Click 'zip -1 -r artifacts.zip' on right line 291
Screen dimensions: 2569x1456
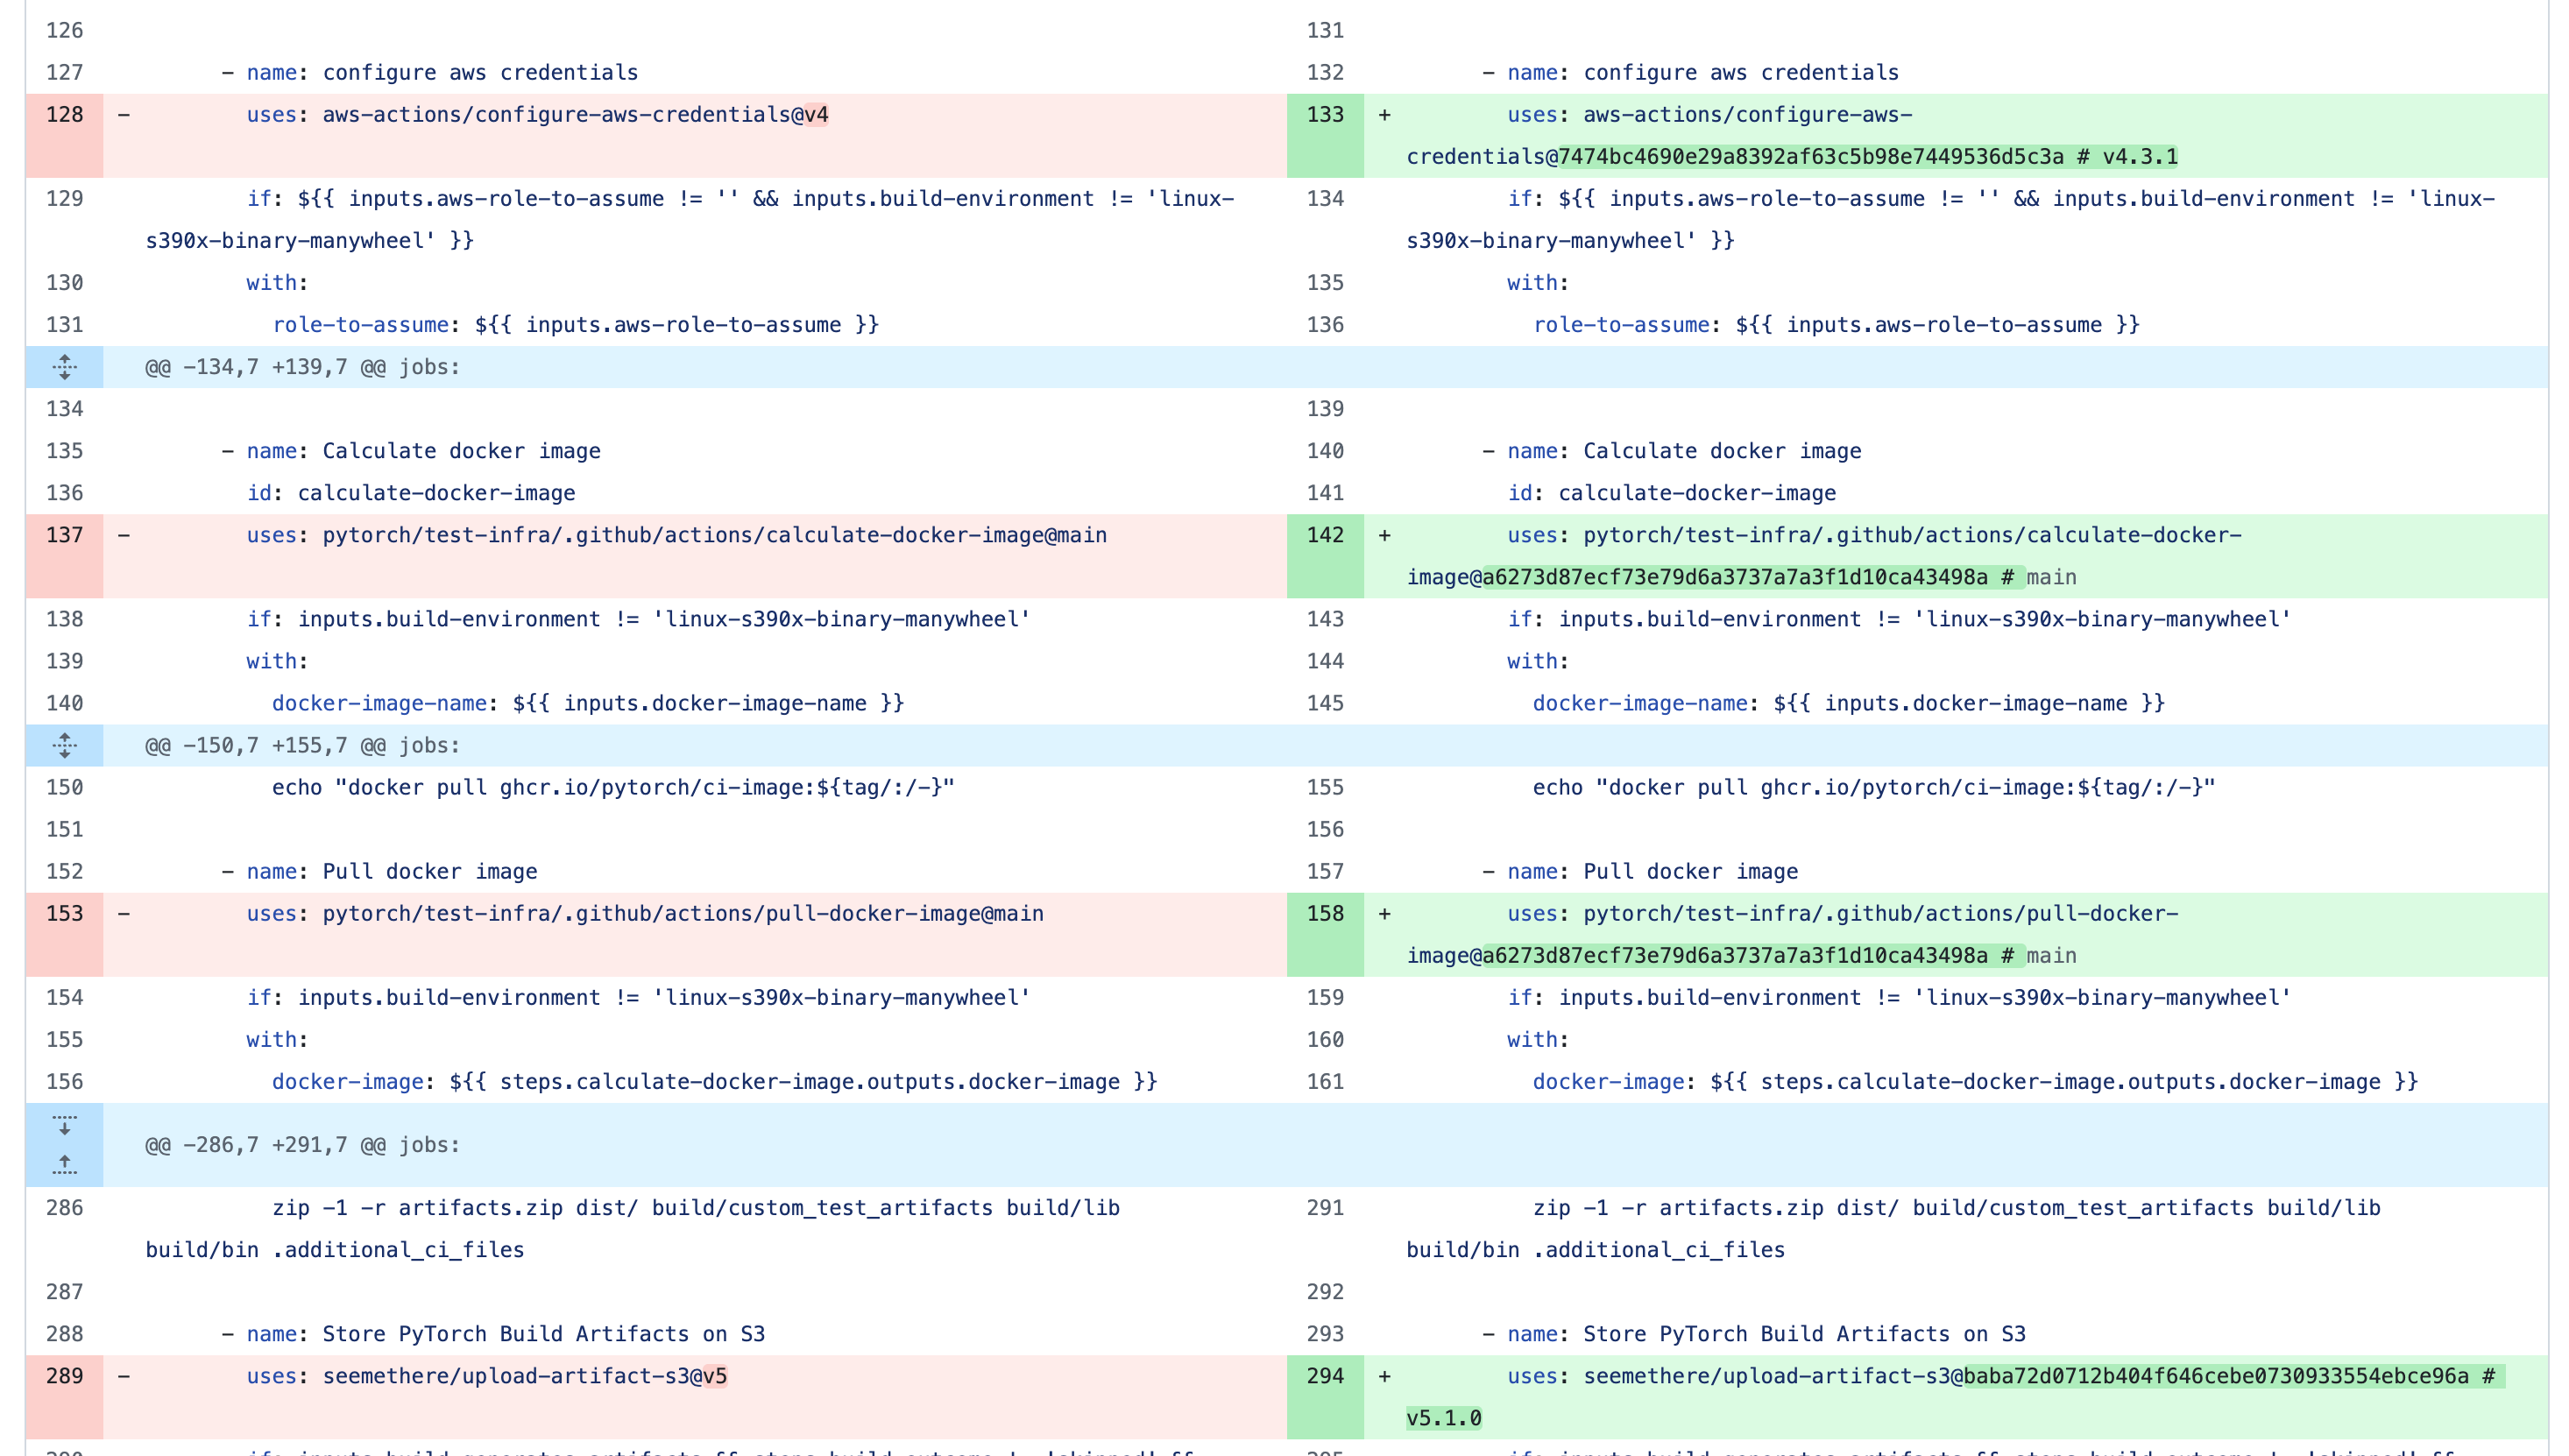[x=1679, y=1208]
